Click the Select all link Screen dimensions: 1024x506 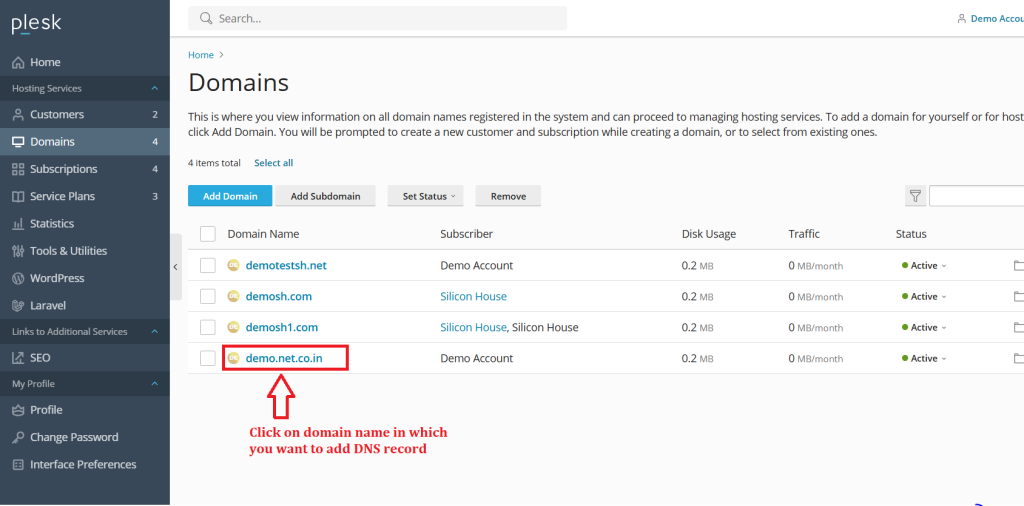274,163
